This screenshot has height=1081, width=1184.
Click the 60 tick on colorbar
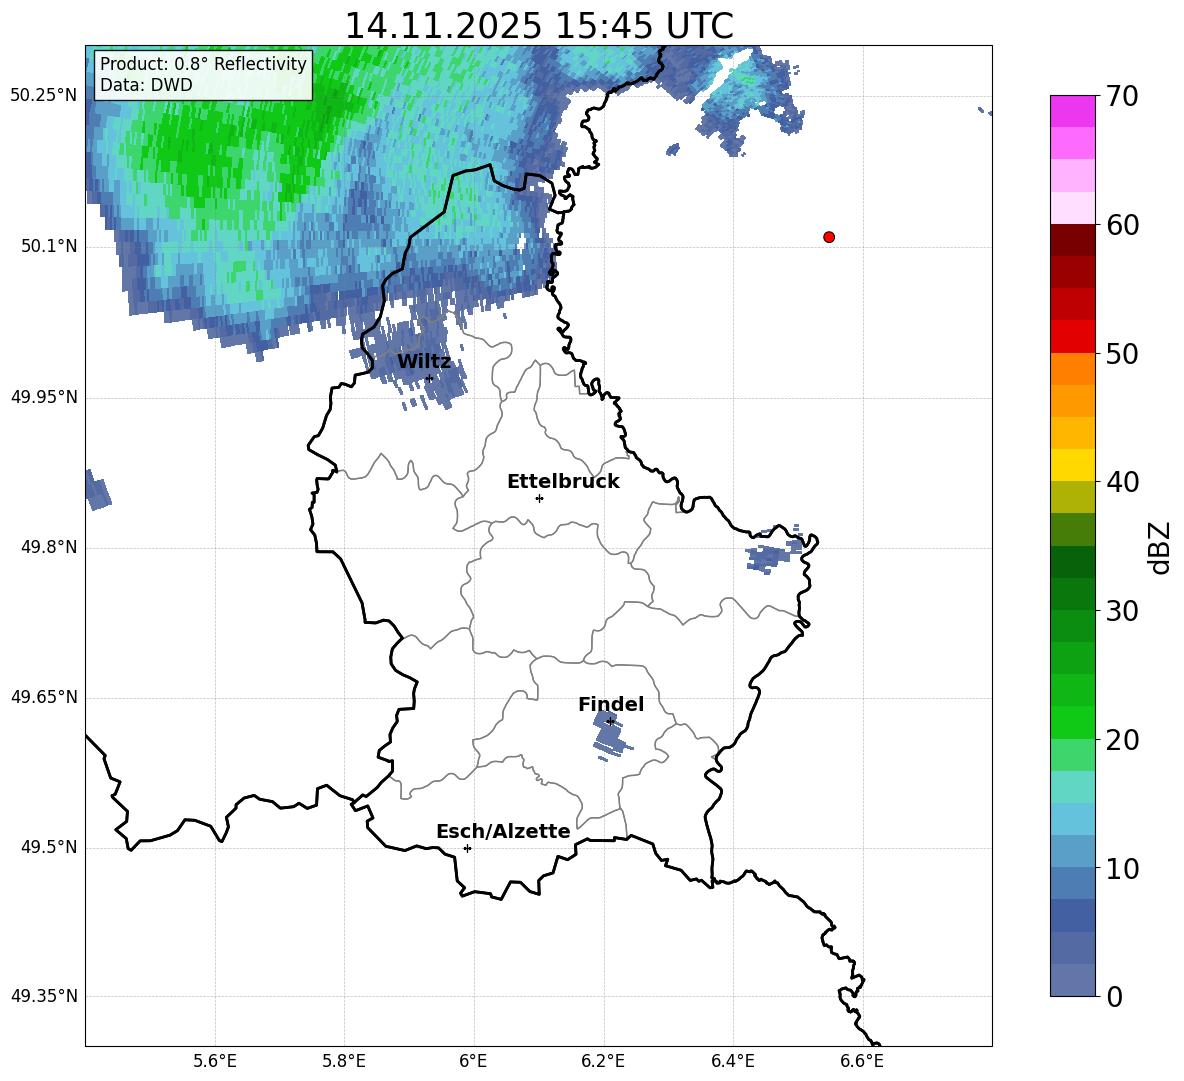point(1121,225)
